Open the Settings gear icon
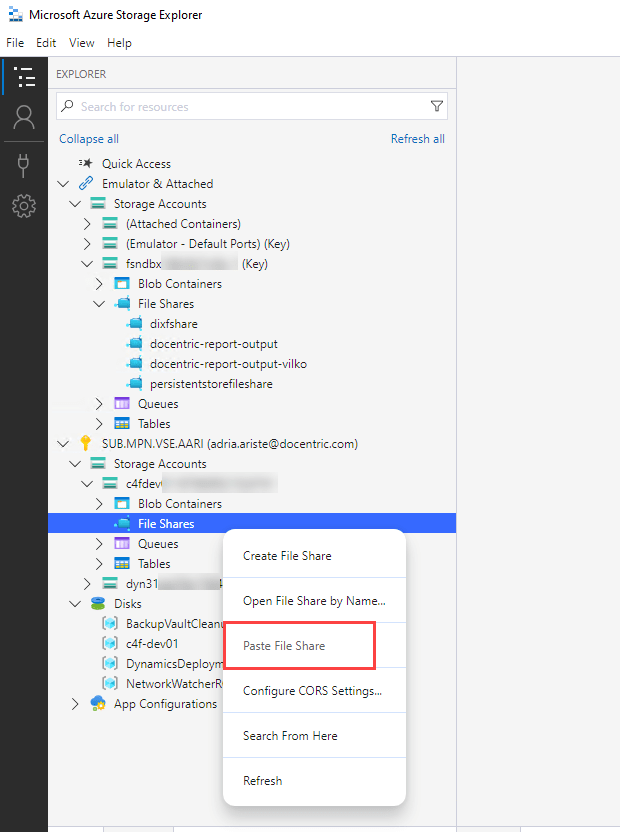Image resolution: width=620 pixels, height=832 pixels. click(24, 206)
